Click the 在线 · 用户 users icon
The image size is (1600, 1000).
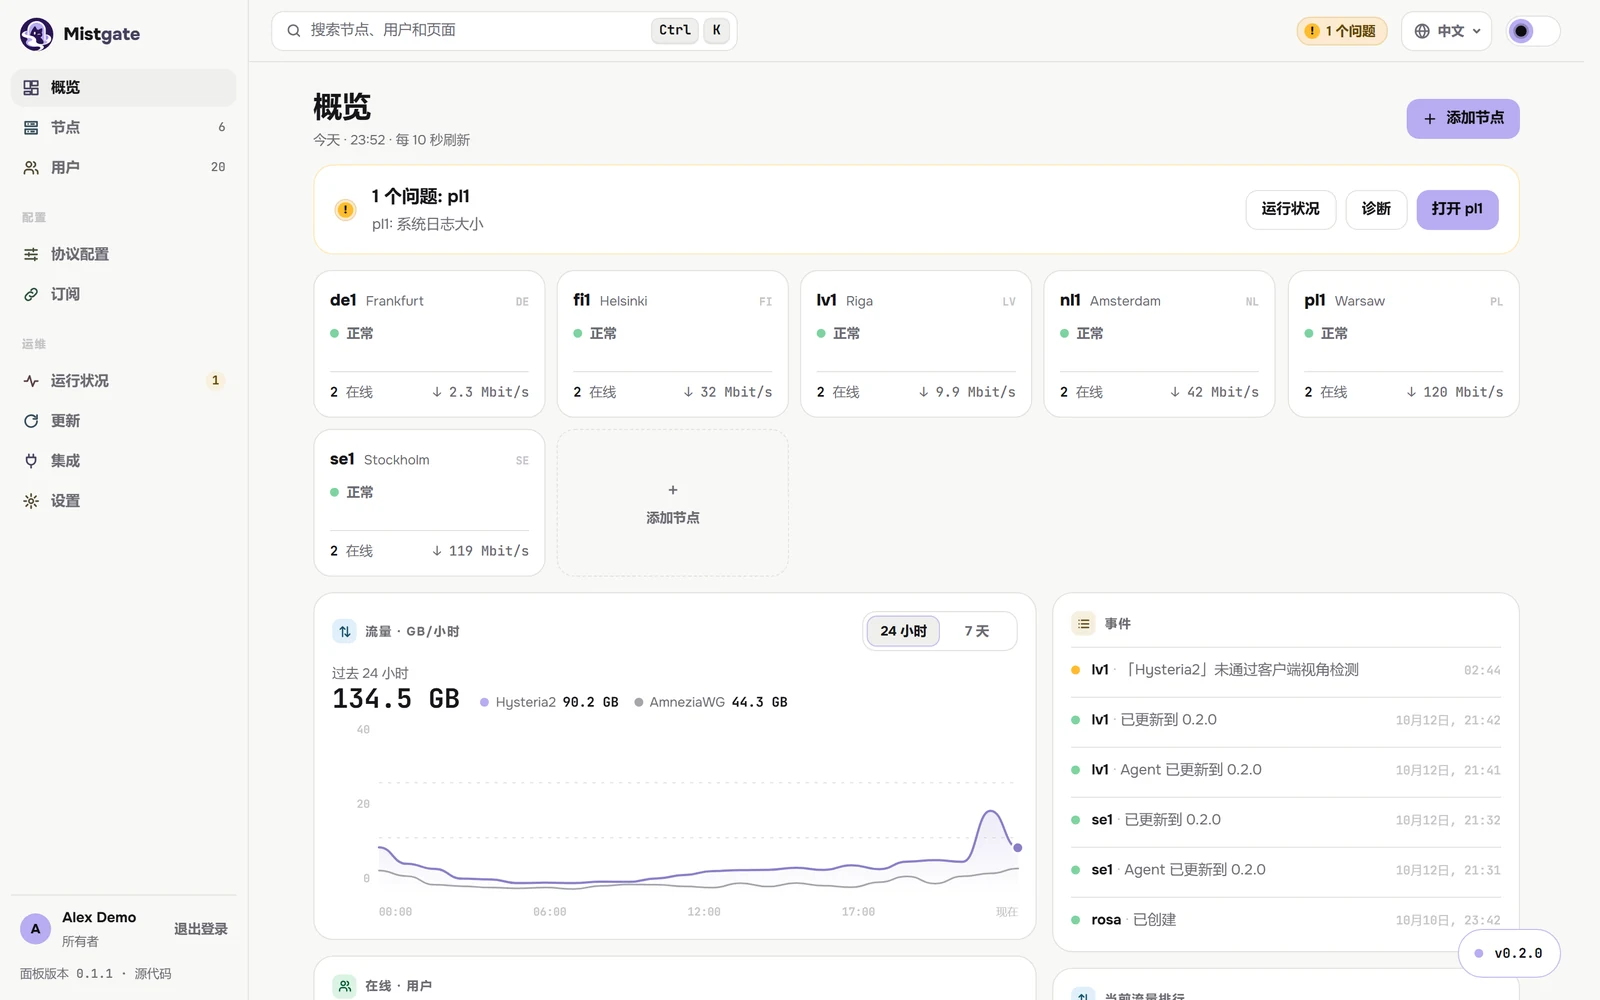point(344,986)
